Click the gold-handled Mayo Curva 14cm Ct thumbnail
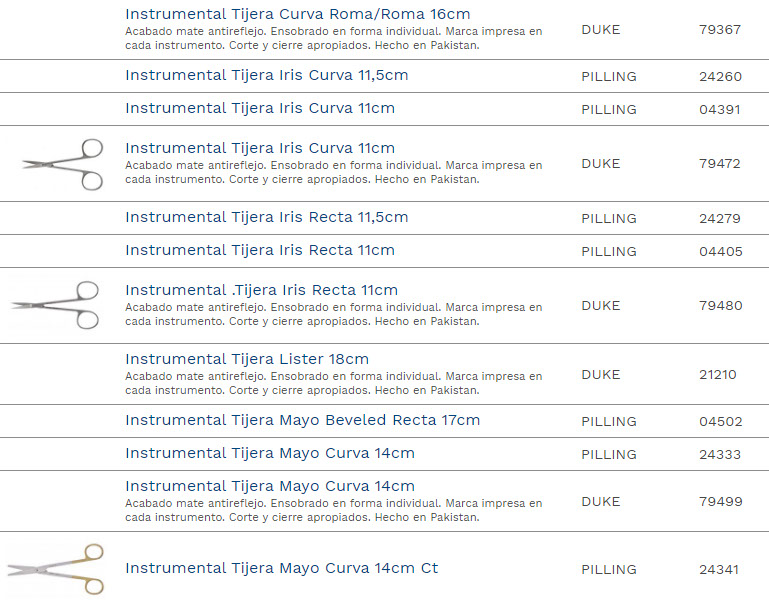The image size is (769, 606). click(x=55, y=569)
